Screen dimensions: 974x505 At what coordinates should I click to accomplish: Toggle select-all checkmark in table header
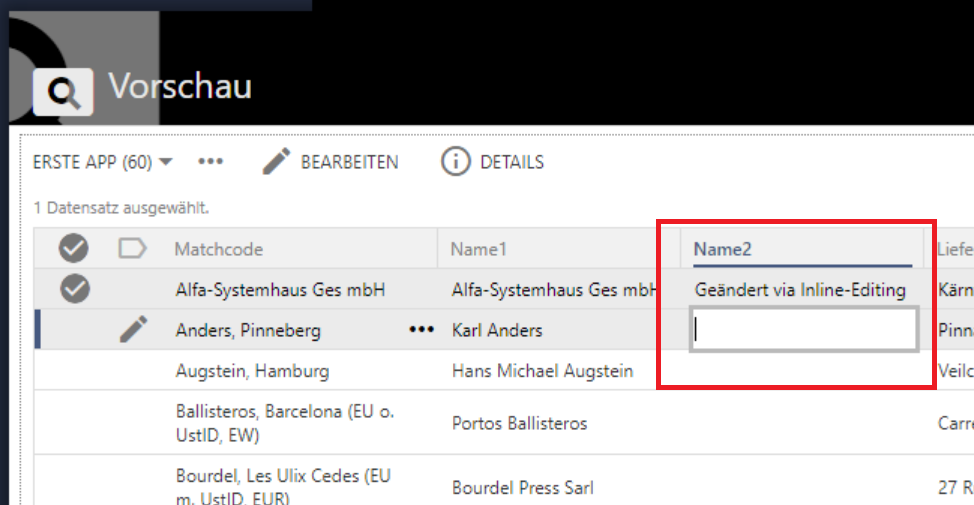coord(74,249)
